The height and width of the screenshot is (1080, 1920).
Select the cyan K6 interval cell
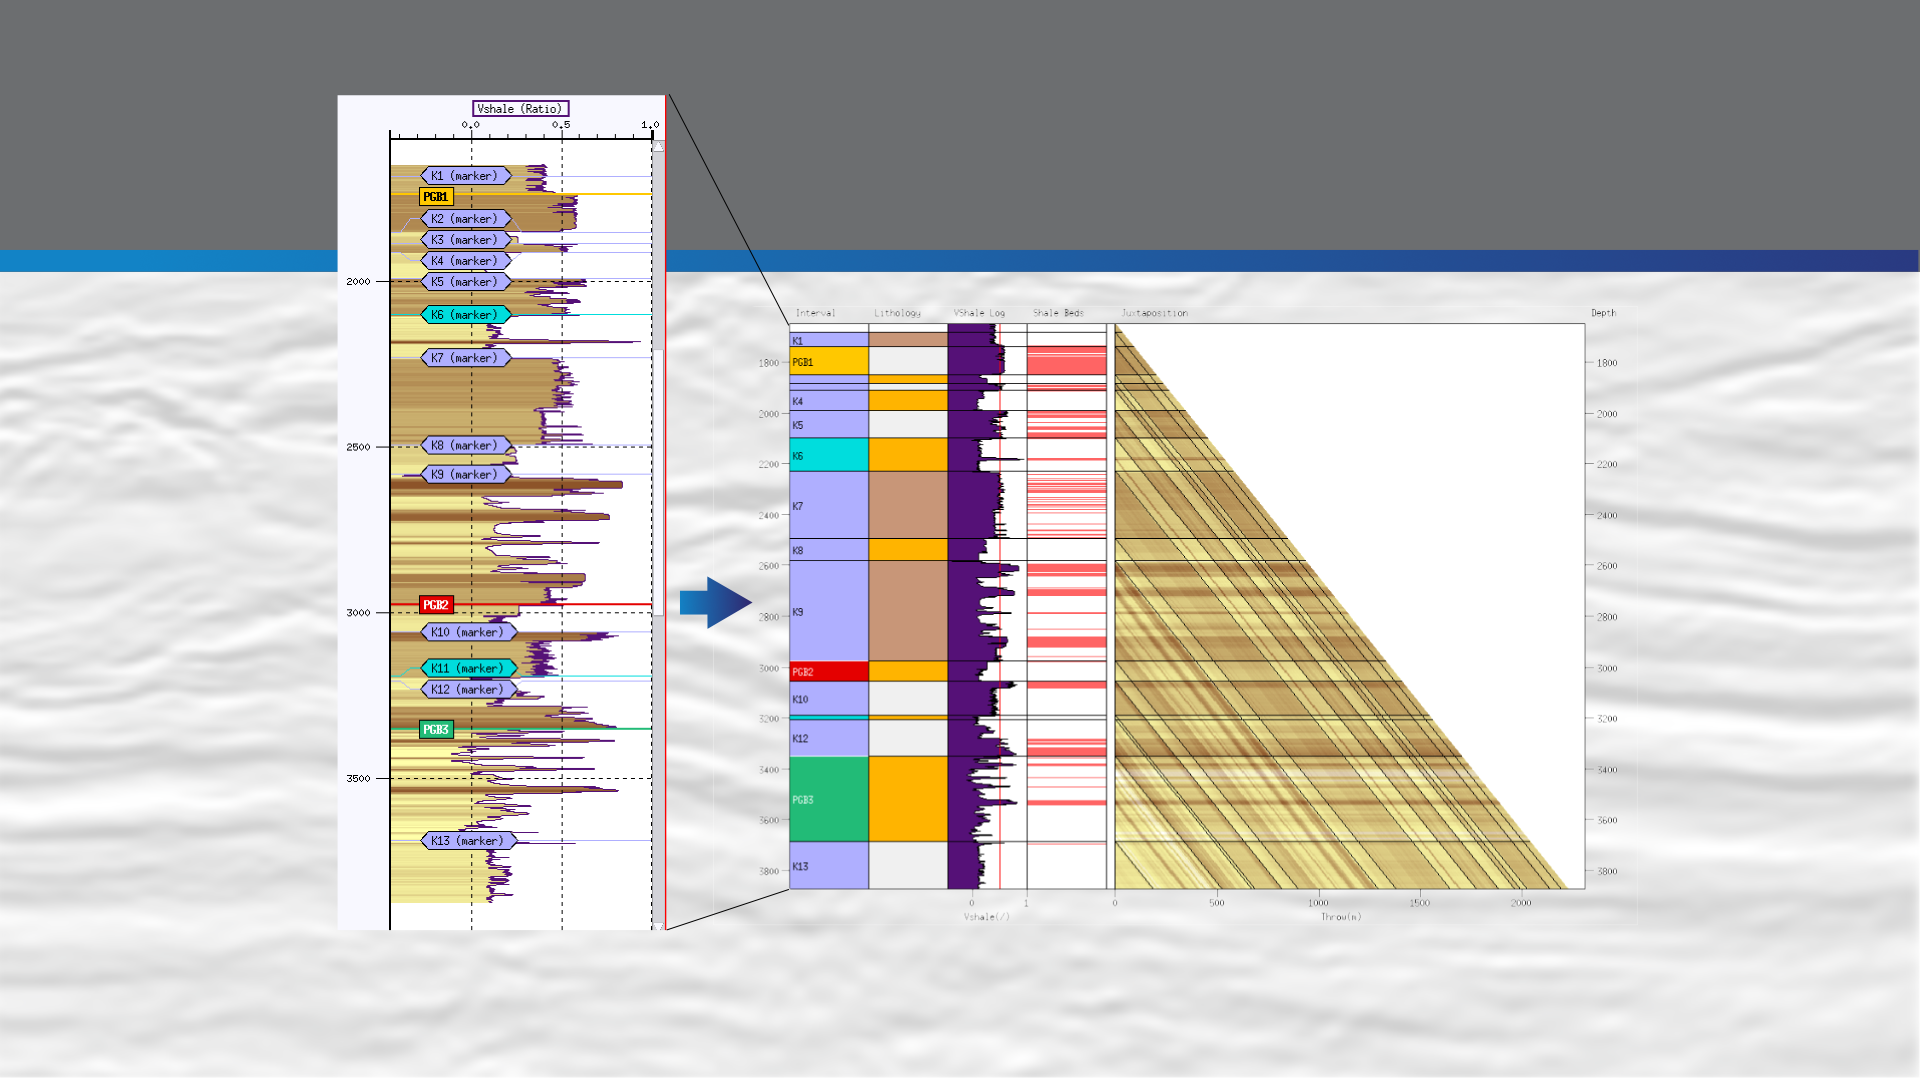click(x=829, y=455)
